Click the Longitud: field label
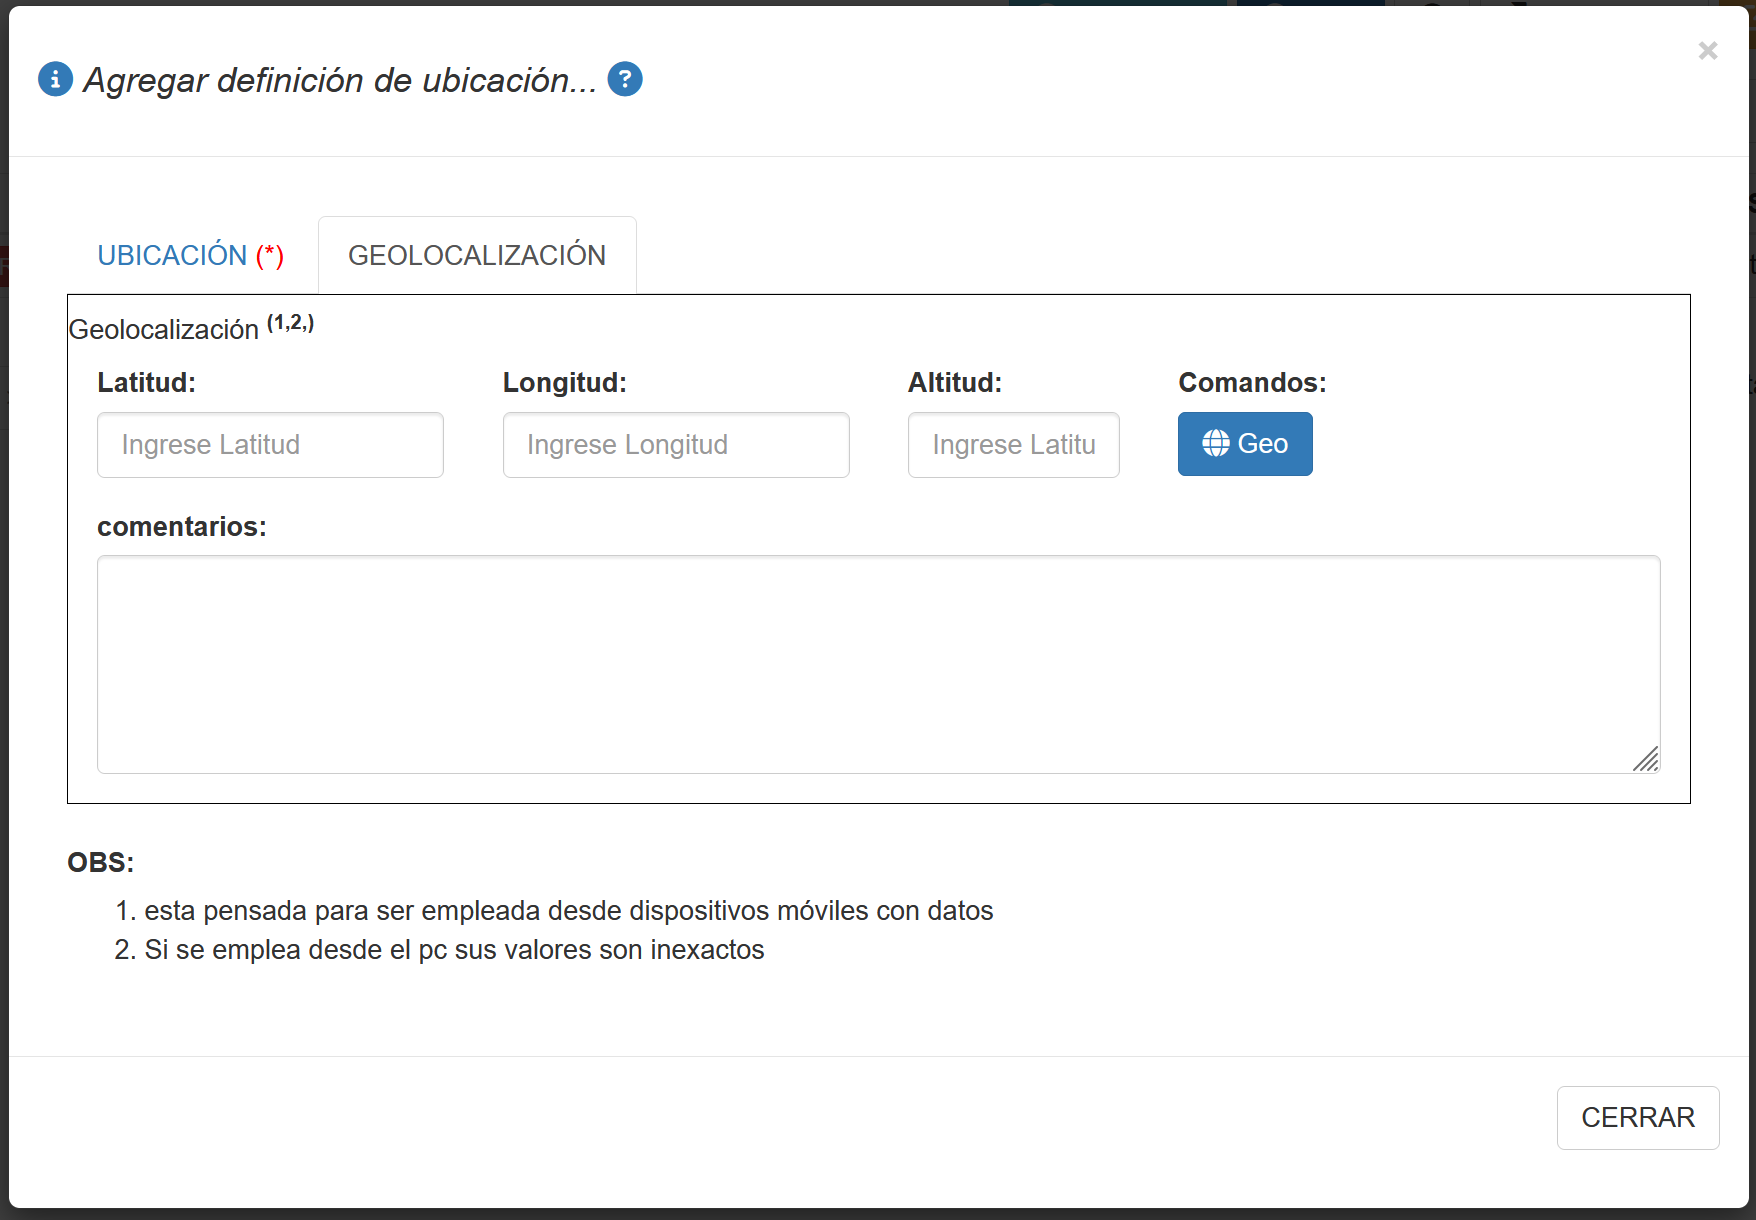This screenshot has height=1220, width=1756. (564, 383)
